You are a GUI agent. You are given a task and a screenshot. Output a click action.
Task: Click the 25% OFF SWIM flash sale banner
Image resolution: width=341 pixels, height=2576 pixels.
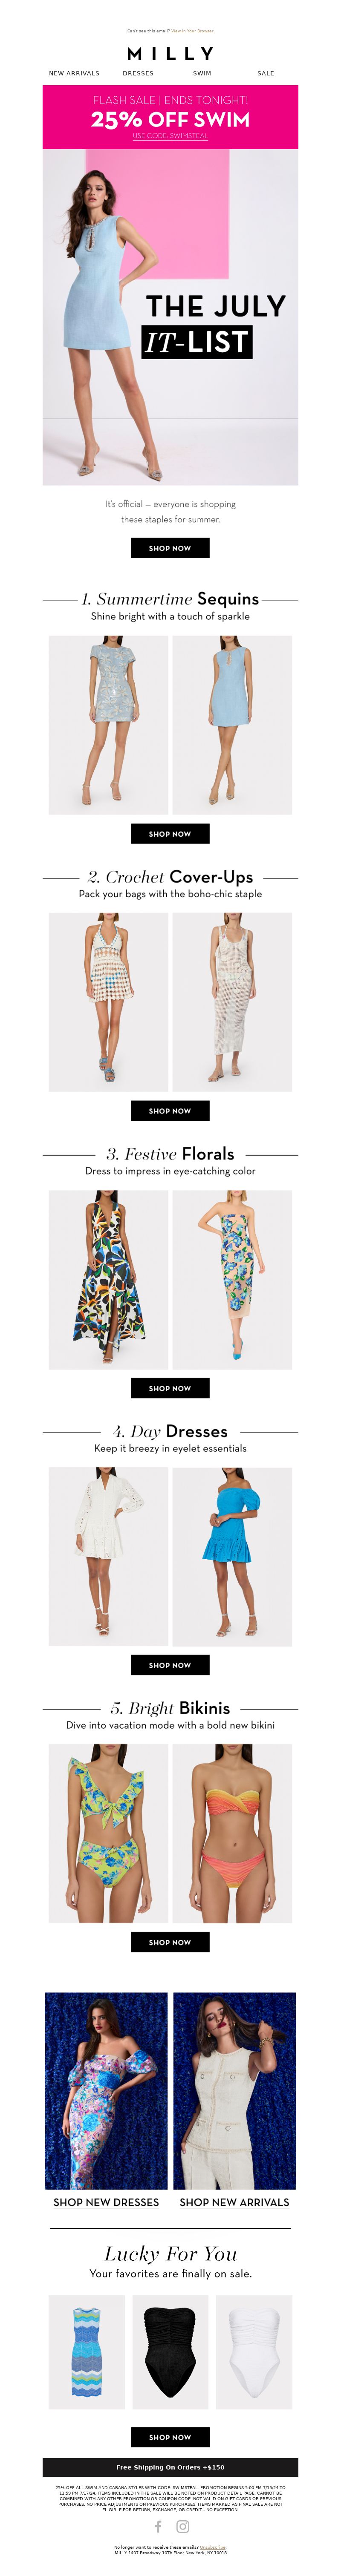[x=170, y=117]
